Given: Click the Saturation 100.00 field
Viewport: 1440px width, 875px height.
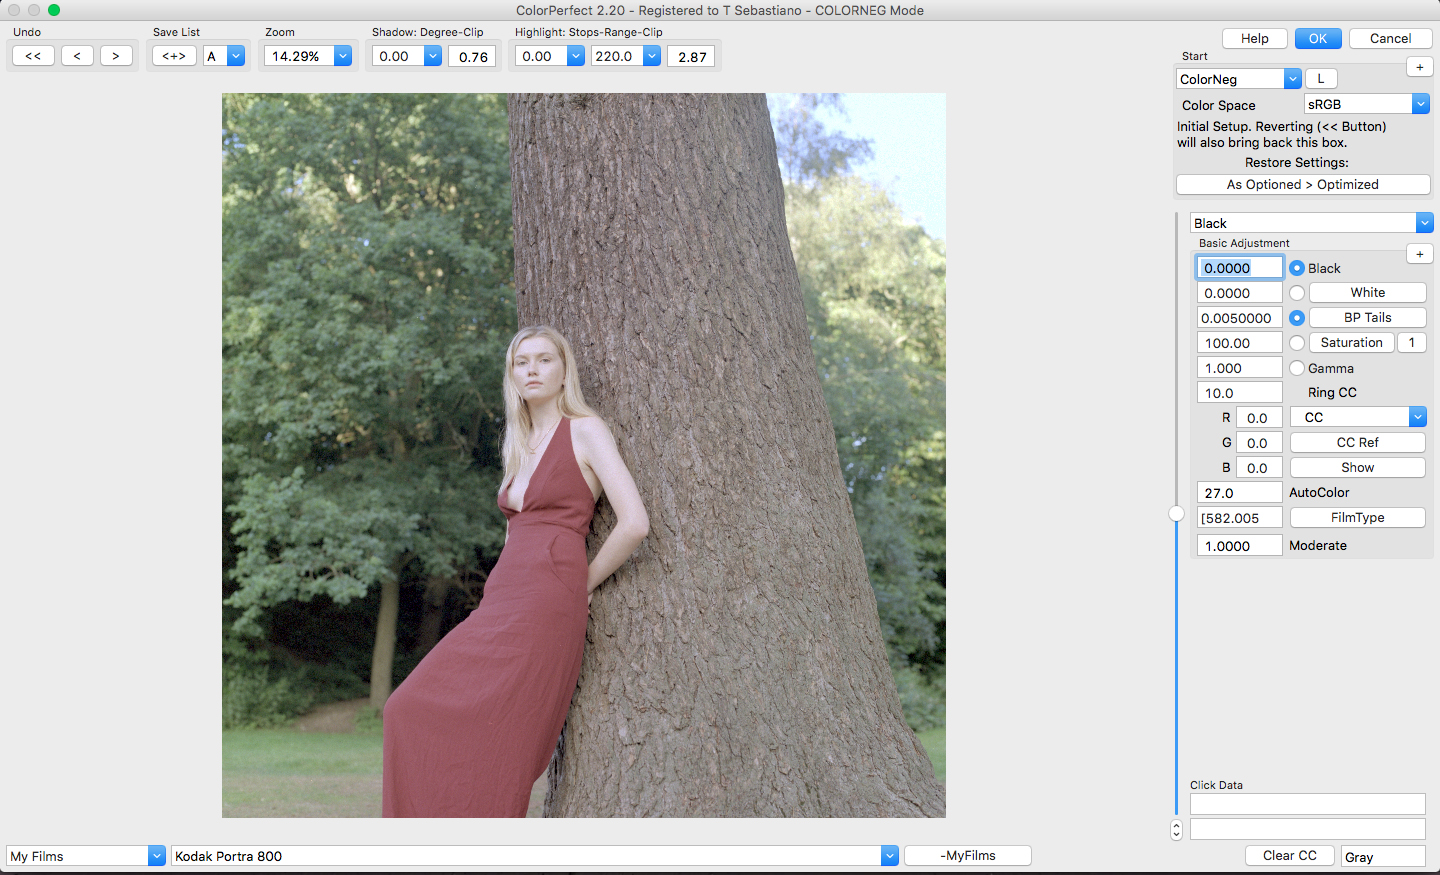Looking at the screenshot, I should click(x=1240, y=343).
